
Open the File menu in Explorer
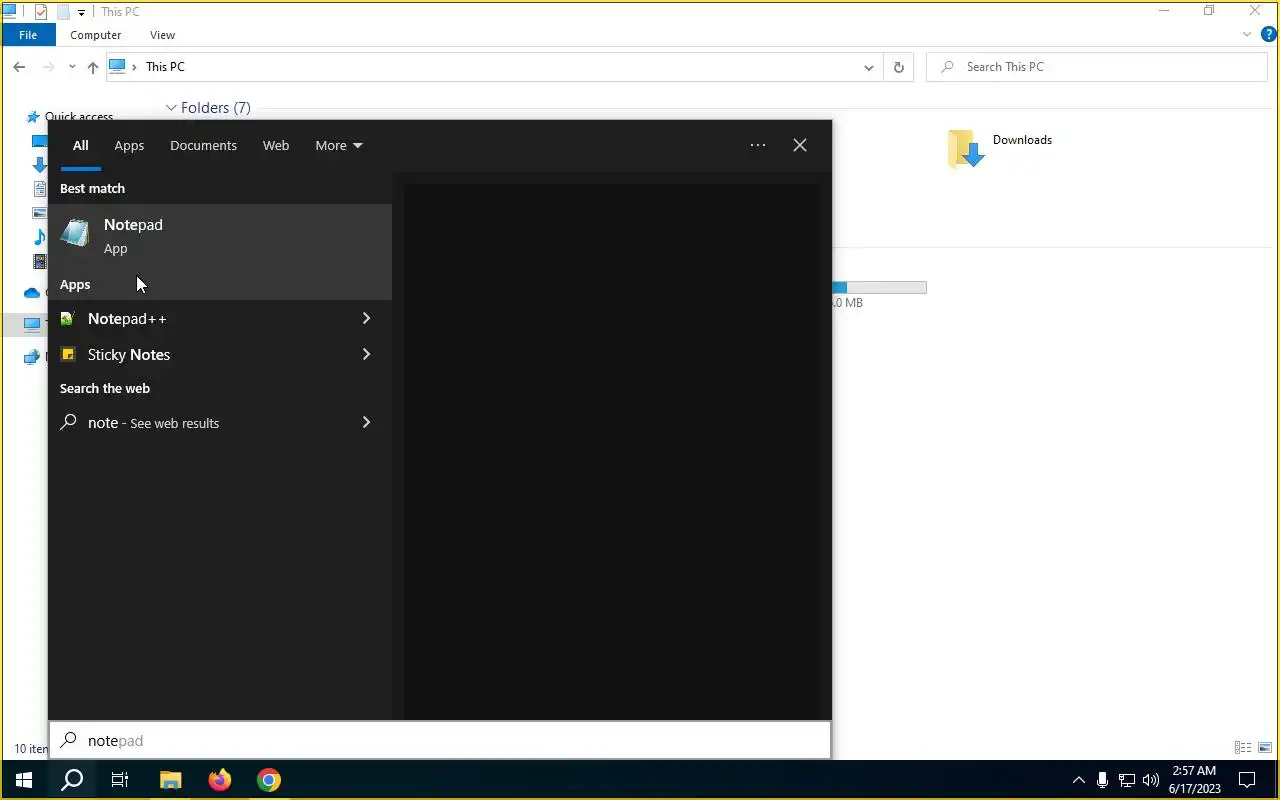coord(28,35)
